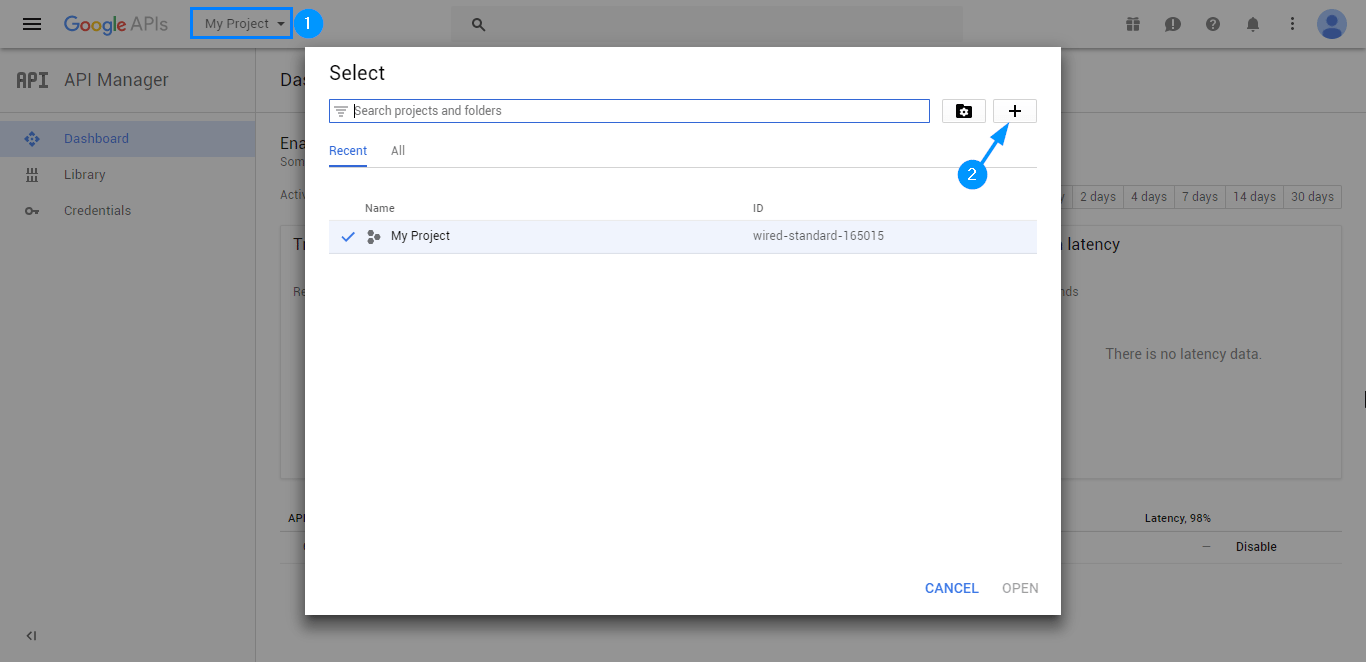Viewport: 1366px width, 662px height.
Task: Click the Name column header
Action: pos(380,208)
